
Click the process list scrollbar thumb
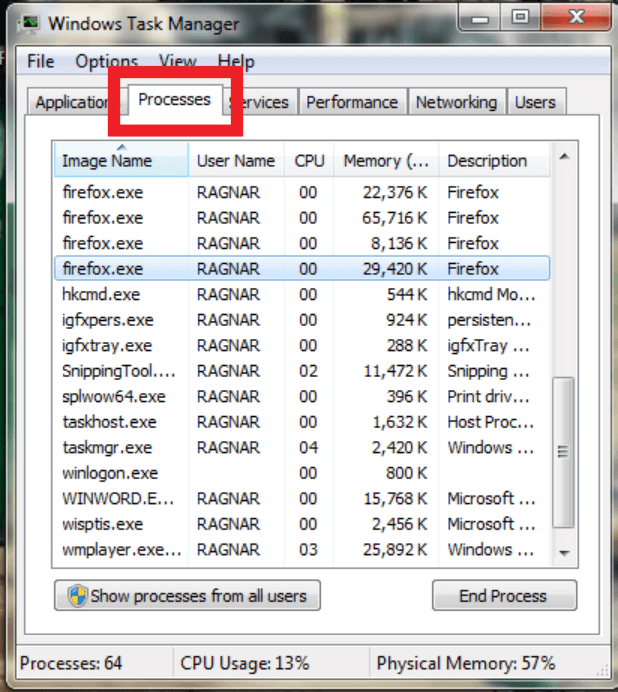click(x=563, y=452)
